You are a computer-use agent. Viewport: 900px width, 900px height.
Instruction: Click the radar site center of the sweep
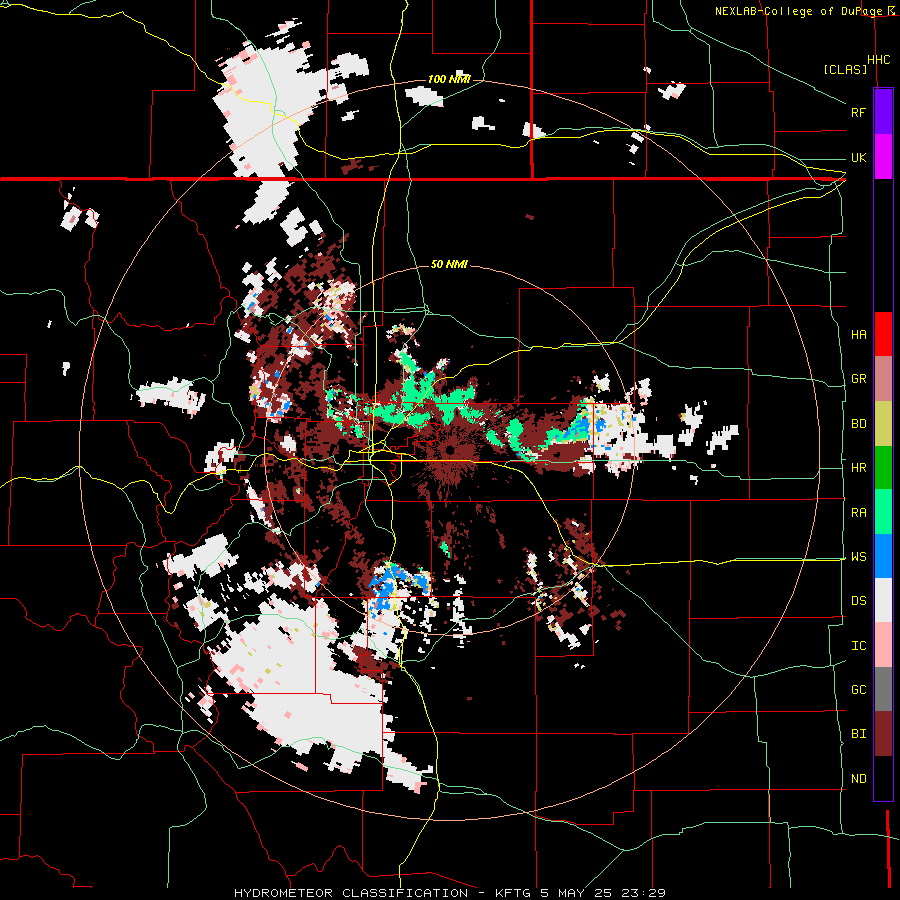pos(449,450)
